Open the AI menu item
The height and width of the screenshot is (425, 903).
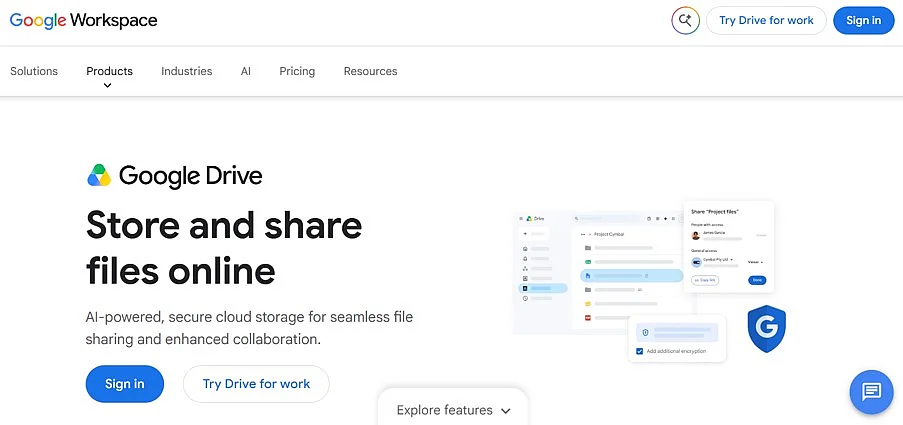pos(246,71)
